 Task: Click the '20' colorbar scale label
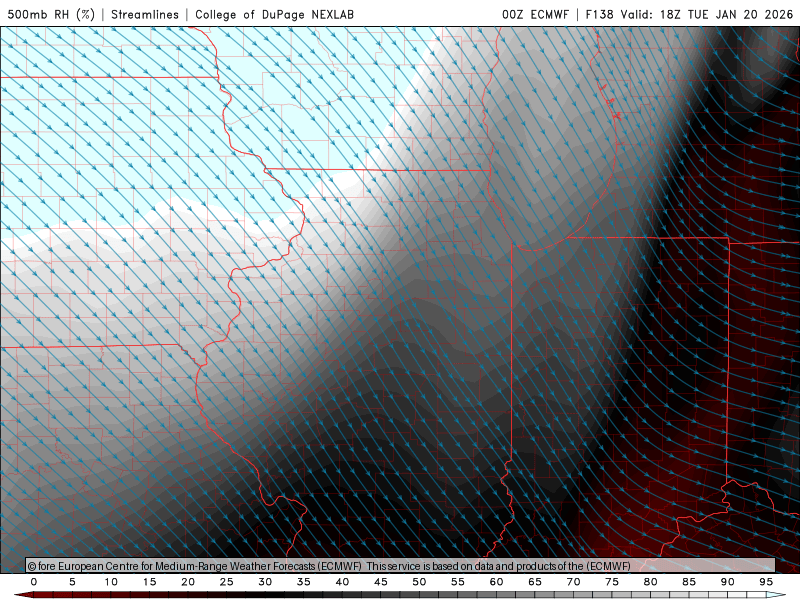pos(188,582)
